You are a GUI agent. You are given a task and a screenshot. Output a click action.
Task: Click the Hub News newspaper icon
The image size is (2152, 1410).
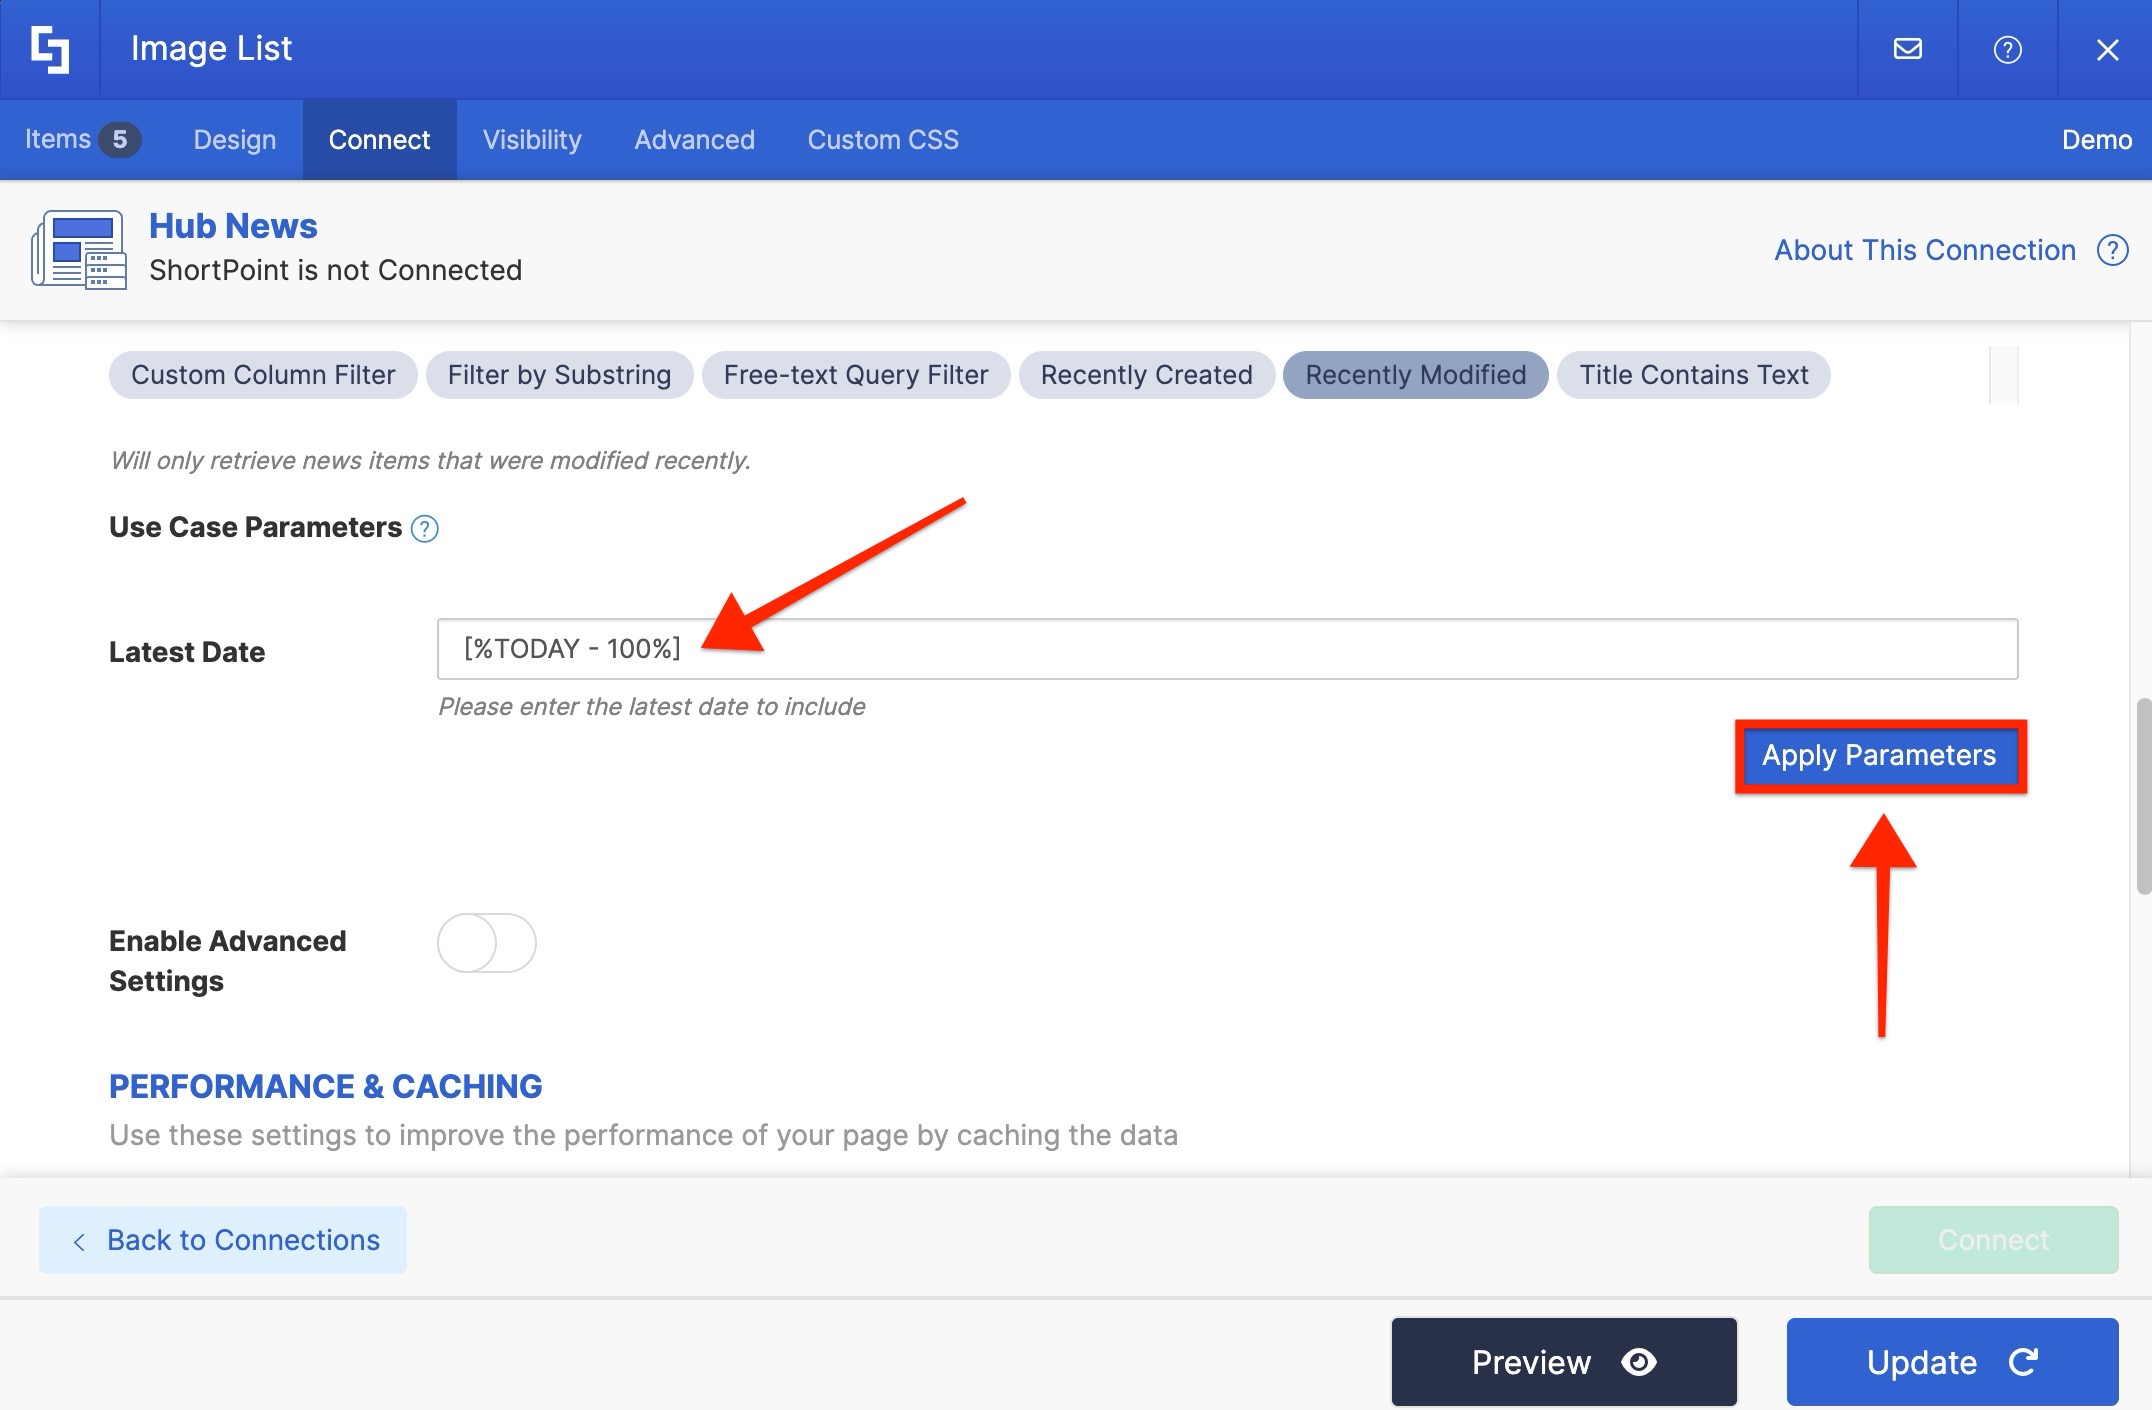click(x=79, y=249)
